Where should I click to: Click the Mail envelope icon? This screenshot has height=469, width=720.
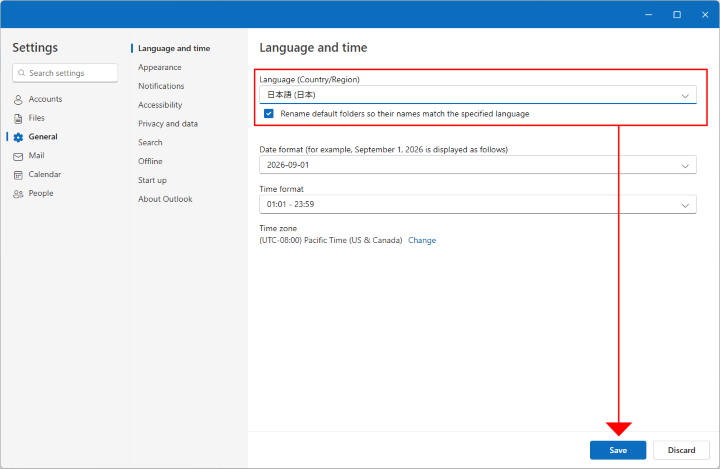(x=18, y=156)
